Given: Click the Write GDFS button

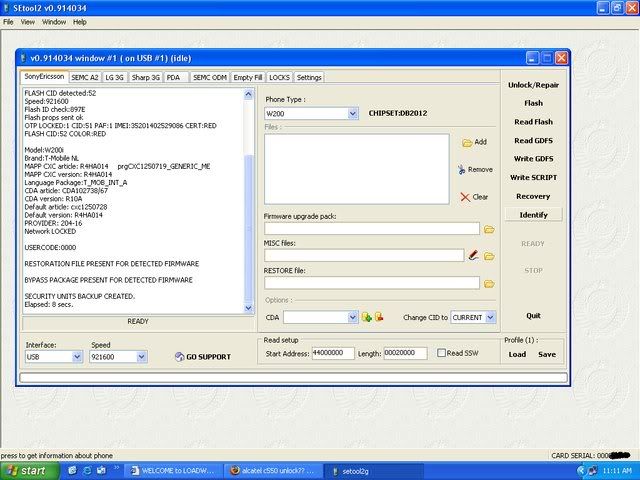Looking at the screenshot, I should tap(533, 159).
